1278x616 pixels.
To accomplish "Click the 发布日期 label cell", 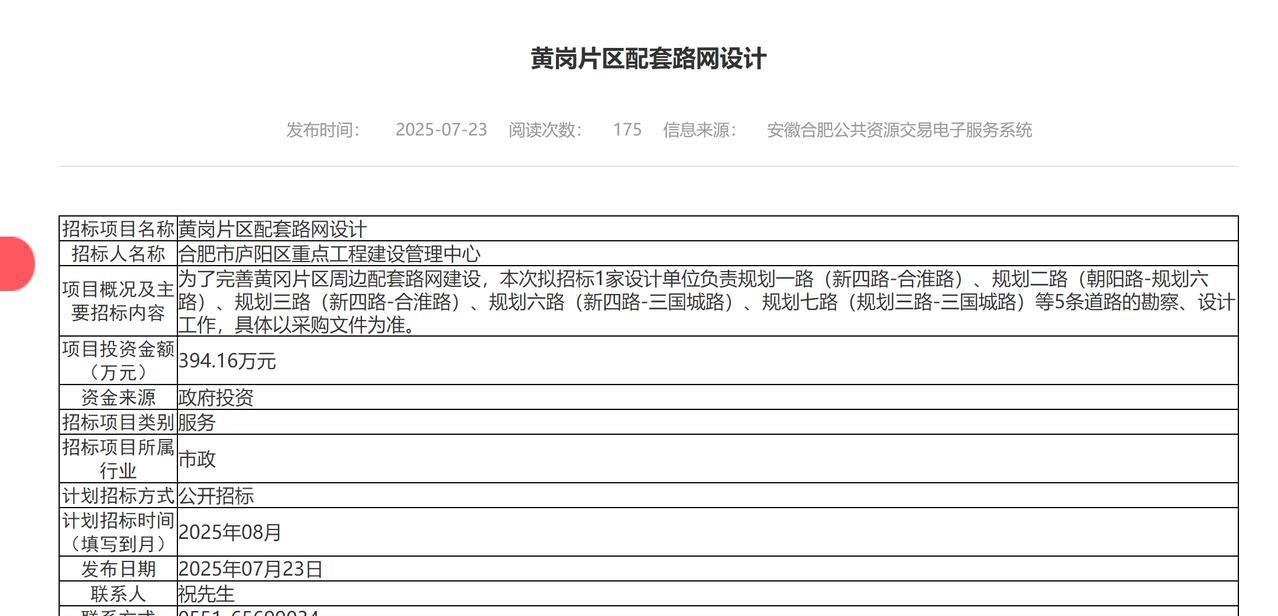I will click(118, 569).
